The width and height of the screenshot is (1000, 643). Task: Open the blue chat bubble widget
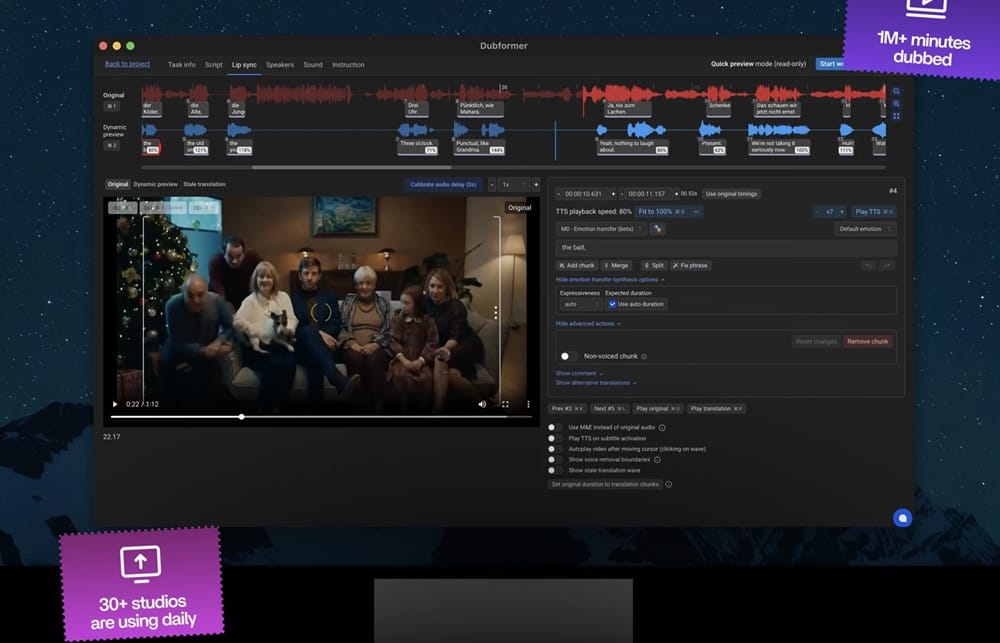[901, 517]
